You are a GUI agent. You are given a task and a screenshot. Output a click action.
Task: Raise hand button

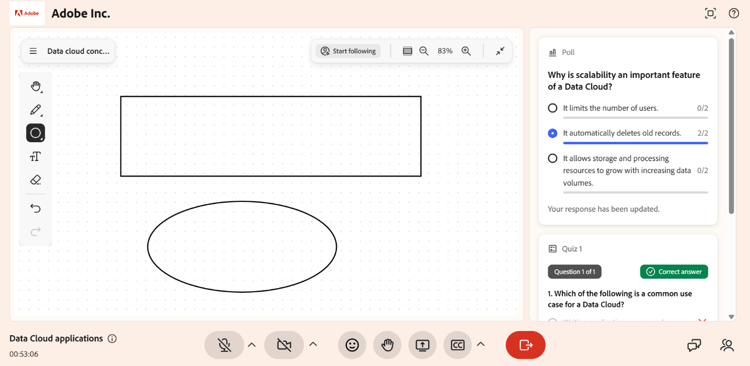click(387, 345)
